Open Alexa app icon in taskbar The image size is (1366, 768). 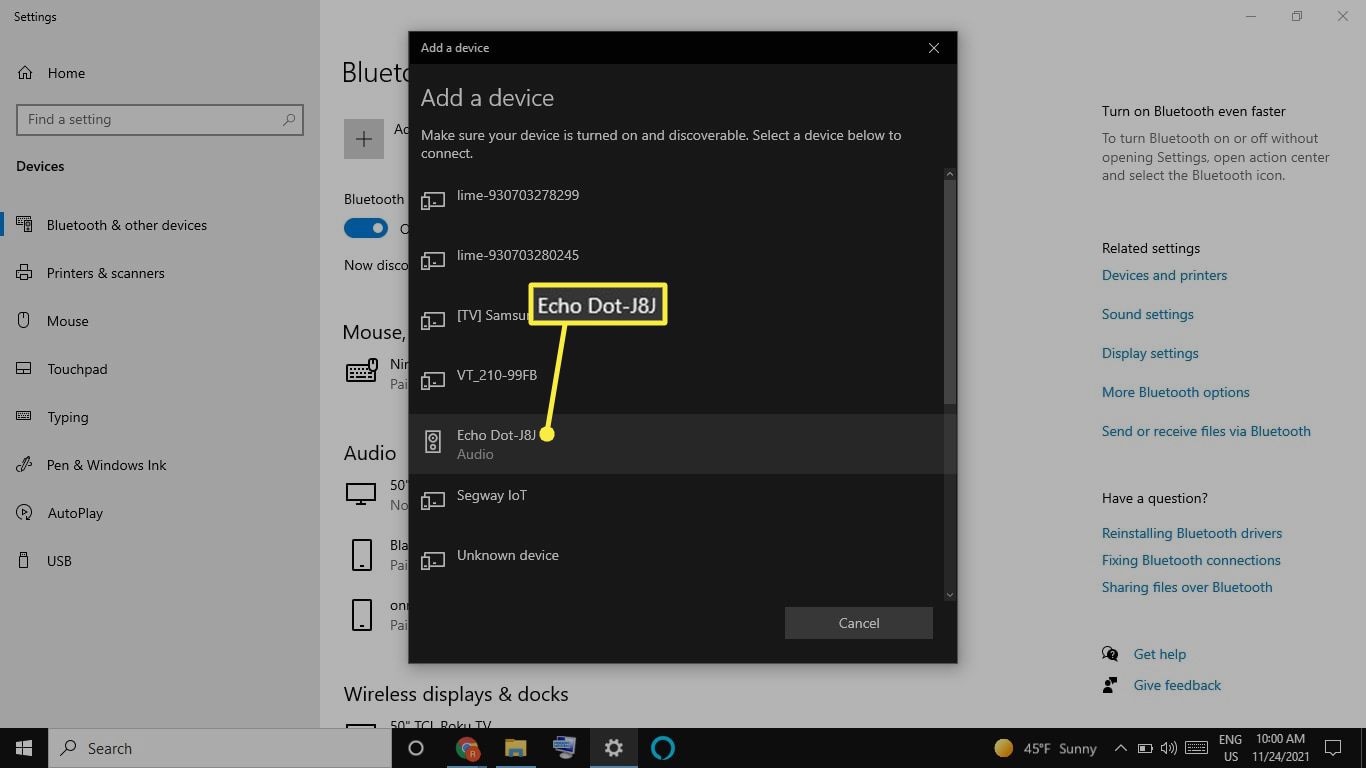pyautogui.click(x=663, y=748)
